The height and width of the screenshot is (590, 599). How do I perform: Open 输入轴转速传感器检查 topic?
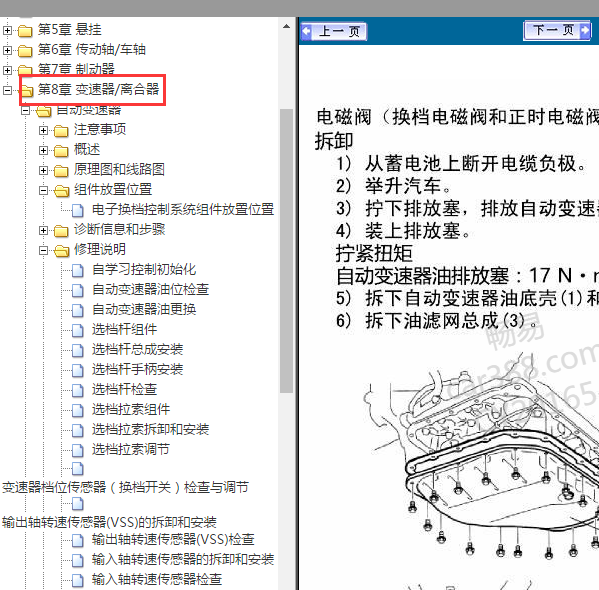(x=157, y=579)
